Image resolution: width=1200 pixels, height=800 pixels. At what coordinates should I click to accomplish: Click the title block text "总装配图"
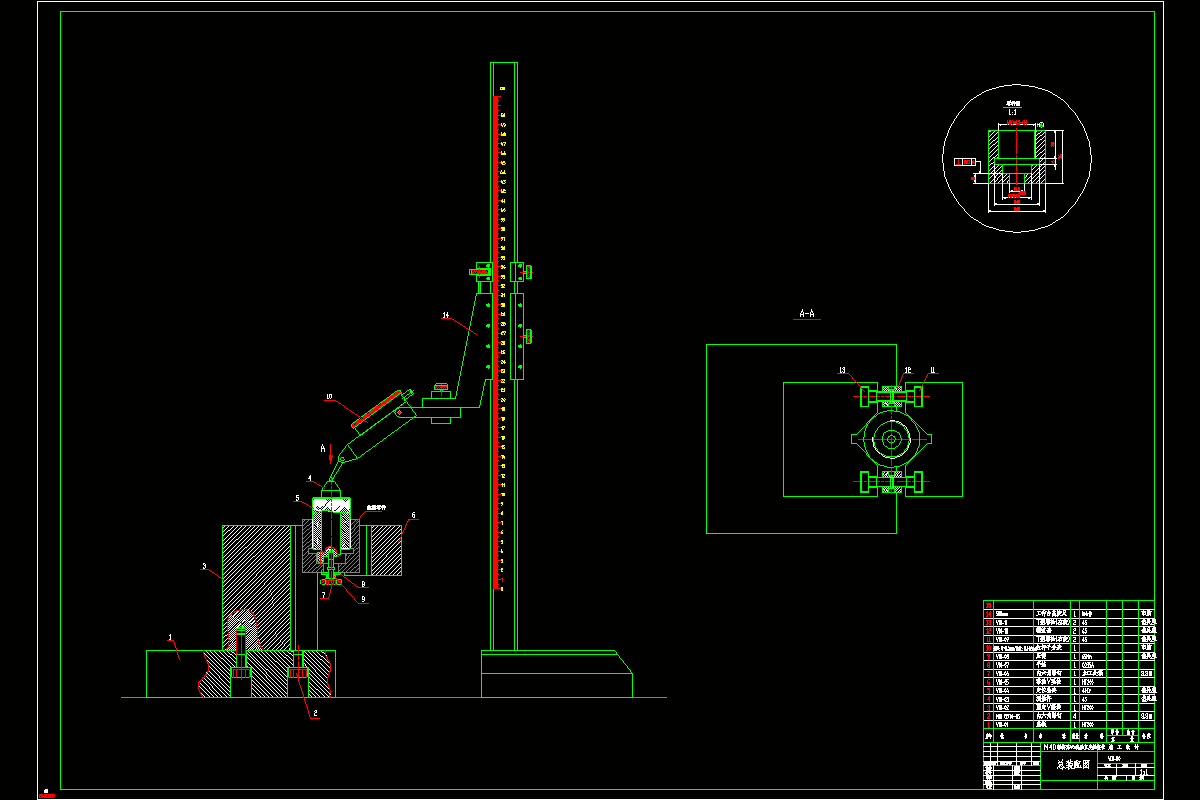point(1072,763)
